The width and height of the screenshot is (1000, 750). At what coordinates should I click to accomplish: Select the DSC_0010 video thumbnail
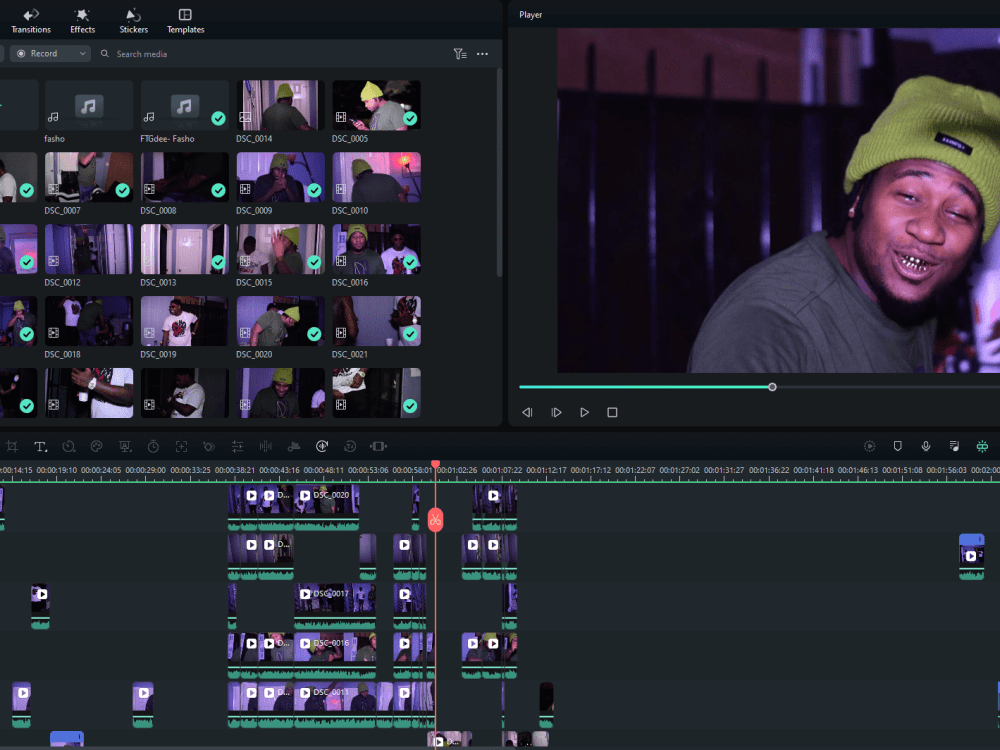[376, 177]
